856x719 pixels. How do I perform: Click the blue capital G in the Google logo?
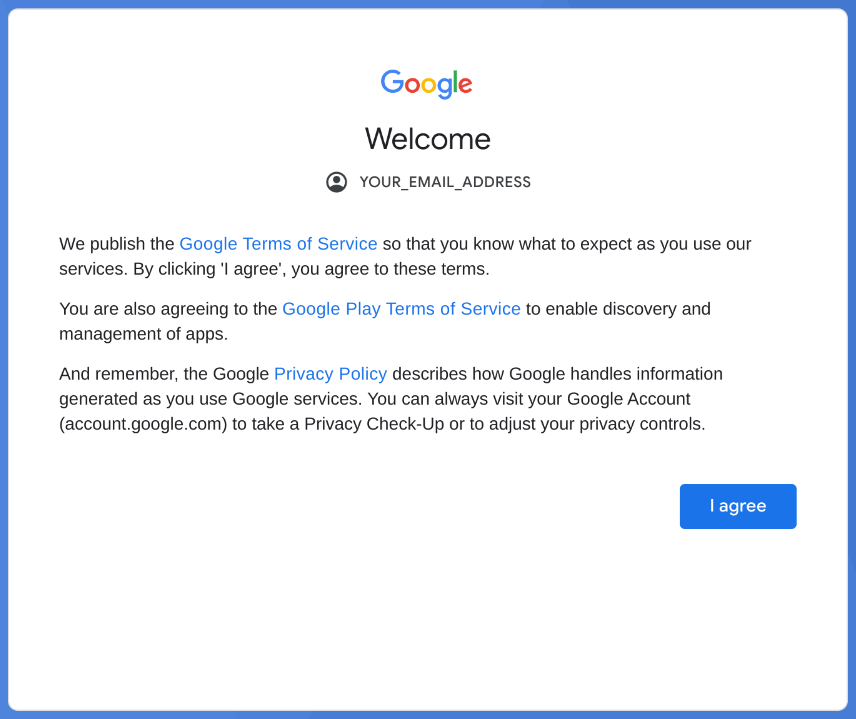point(392,82)
